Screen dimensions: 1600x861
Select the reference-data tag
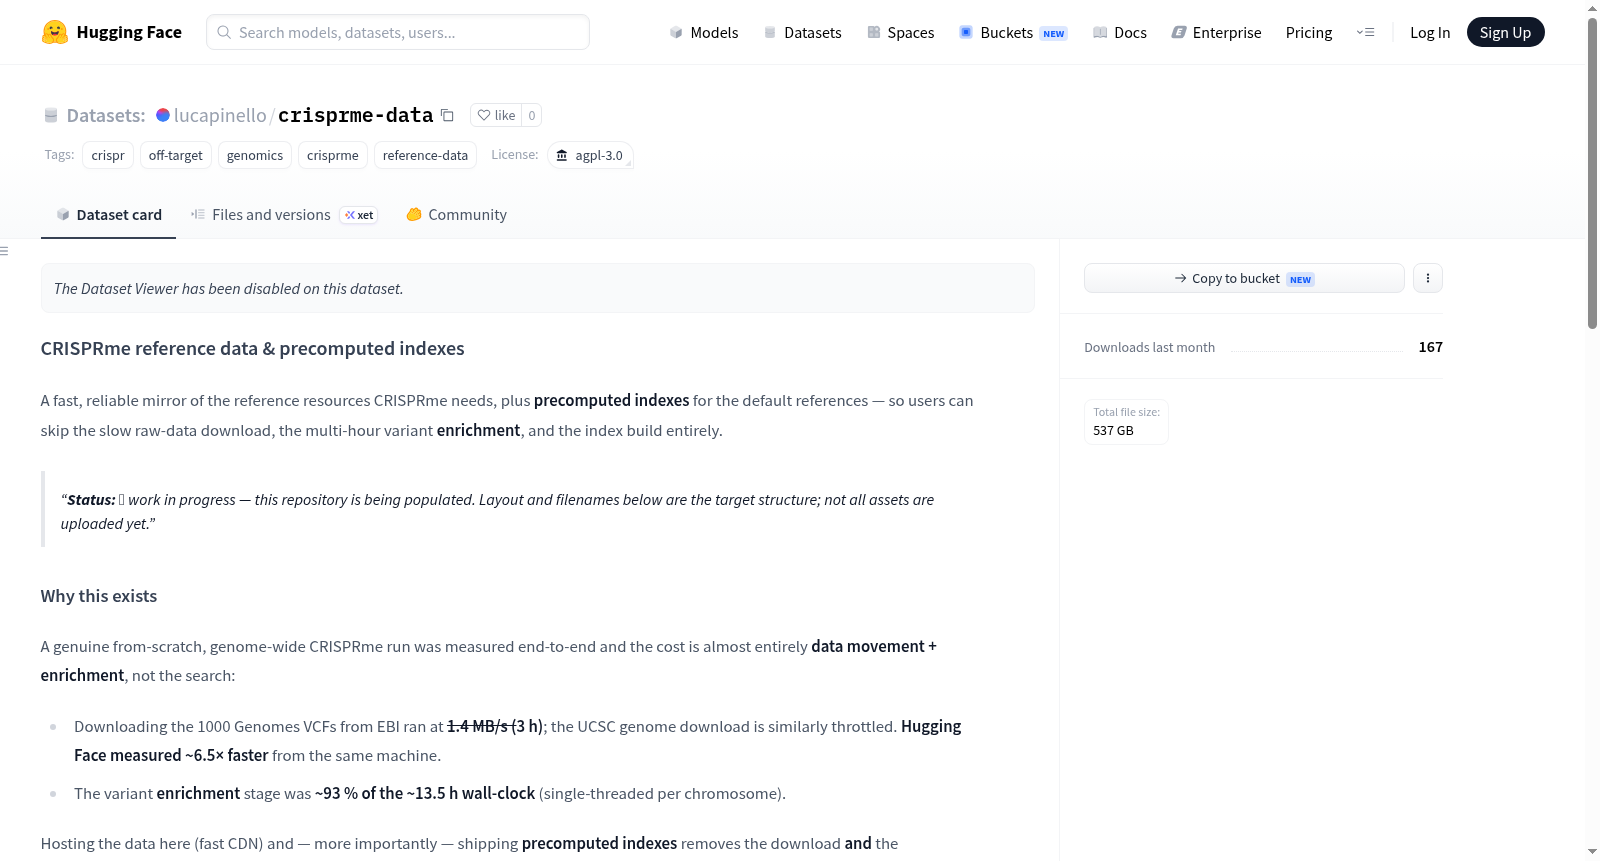pyautogui.click(x=425, y=155)
